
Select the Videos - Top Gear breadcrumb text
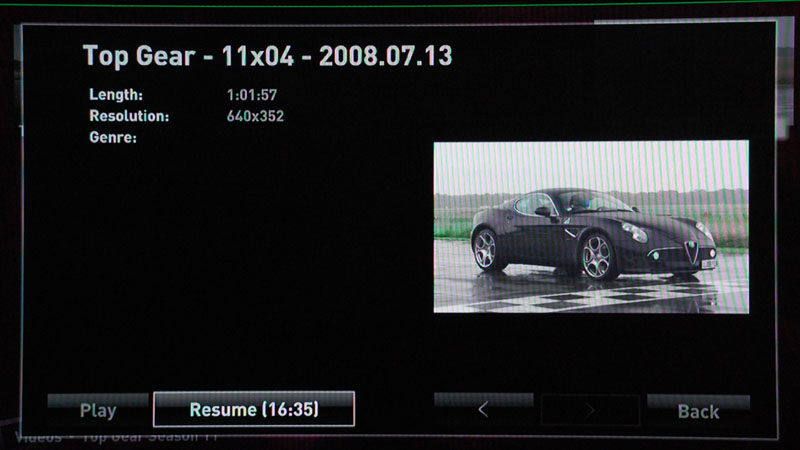tap(116, 437)
